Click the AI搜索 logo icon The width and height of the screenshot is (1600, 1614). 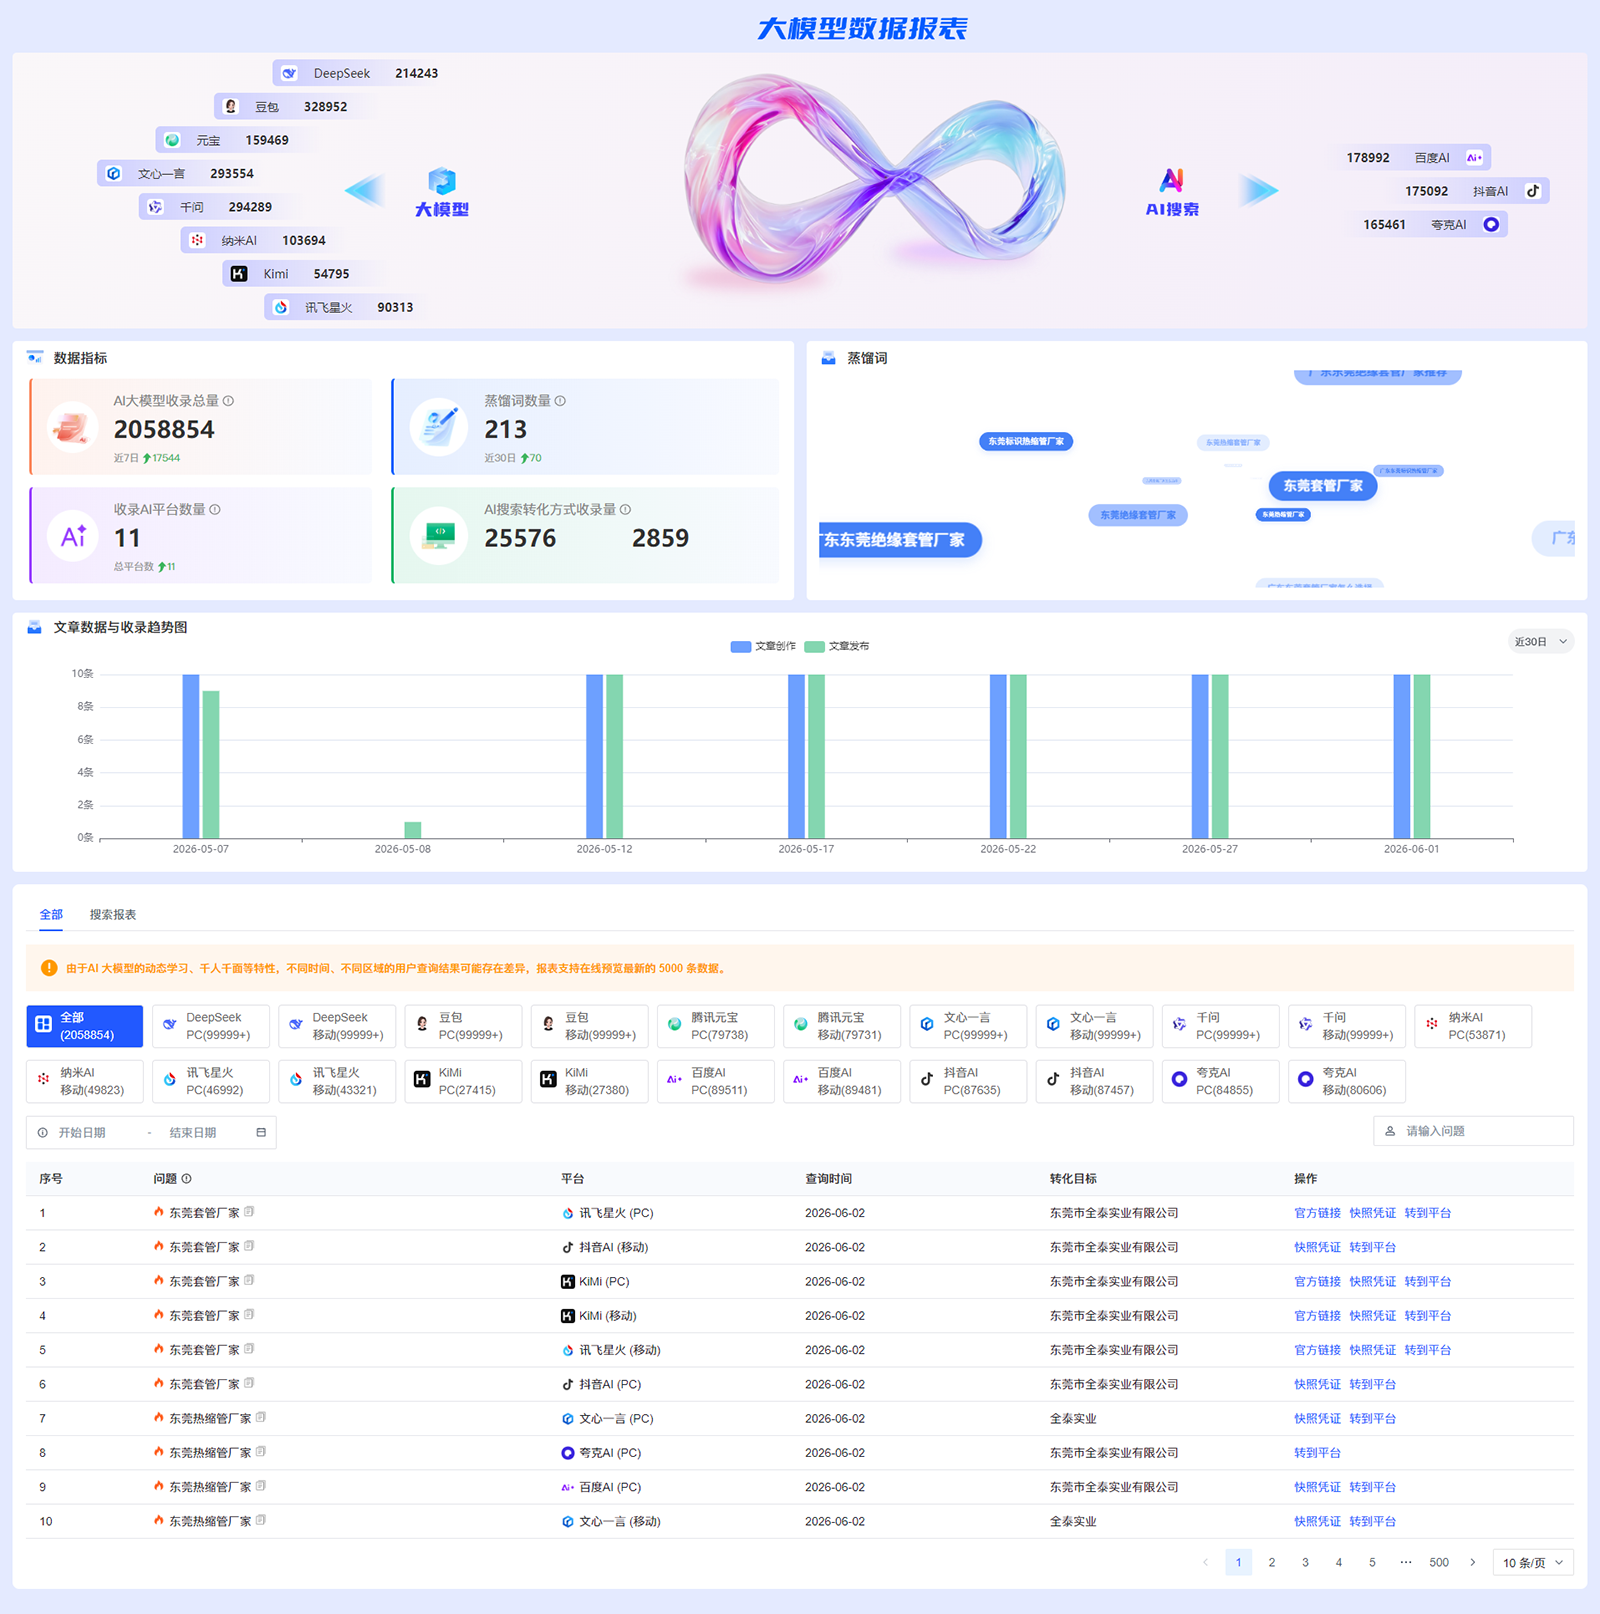[x=1172, y=180]
